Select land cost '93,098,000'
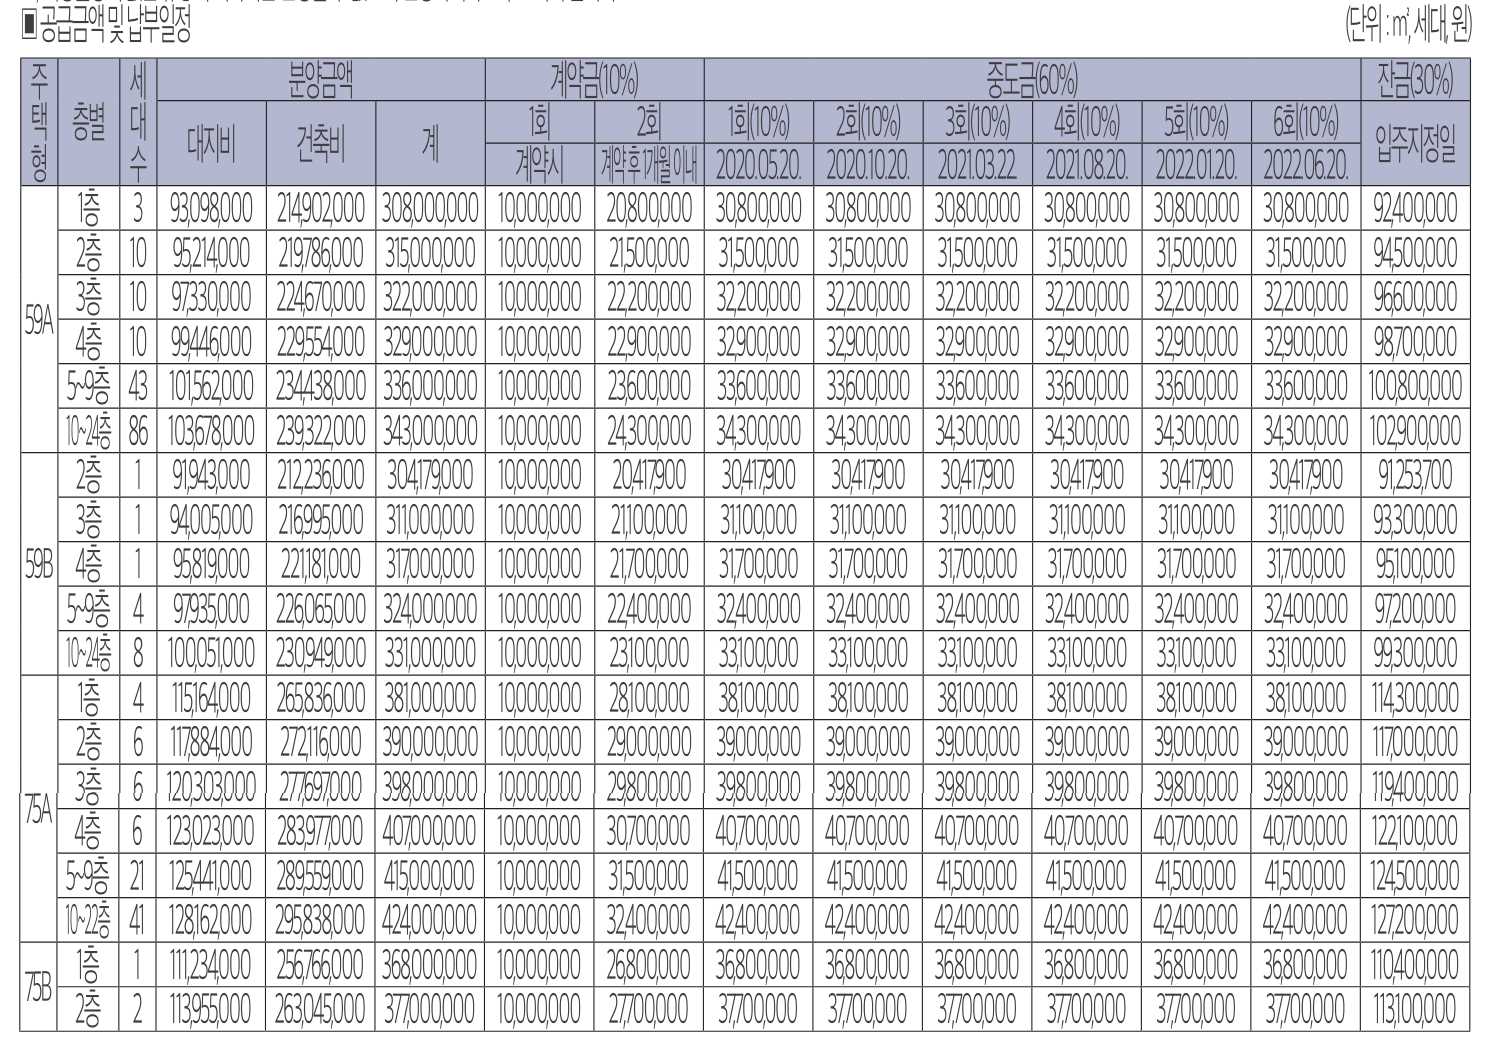This screenshot has height=1052, width=1494. [x=211, y=209]
